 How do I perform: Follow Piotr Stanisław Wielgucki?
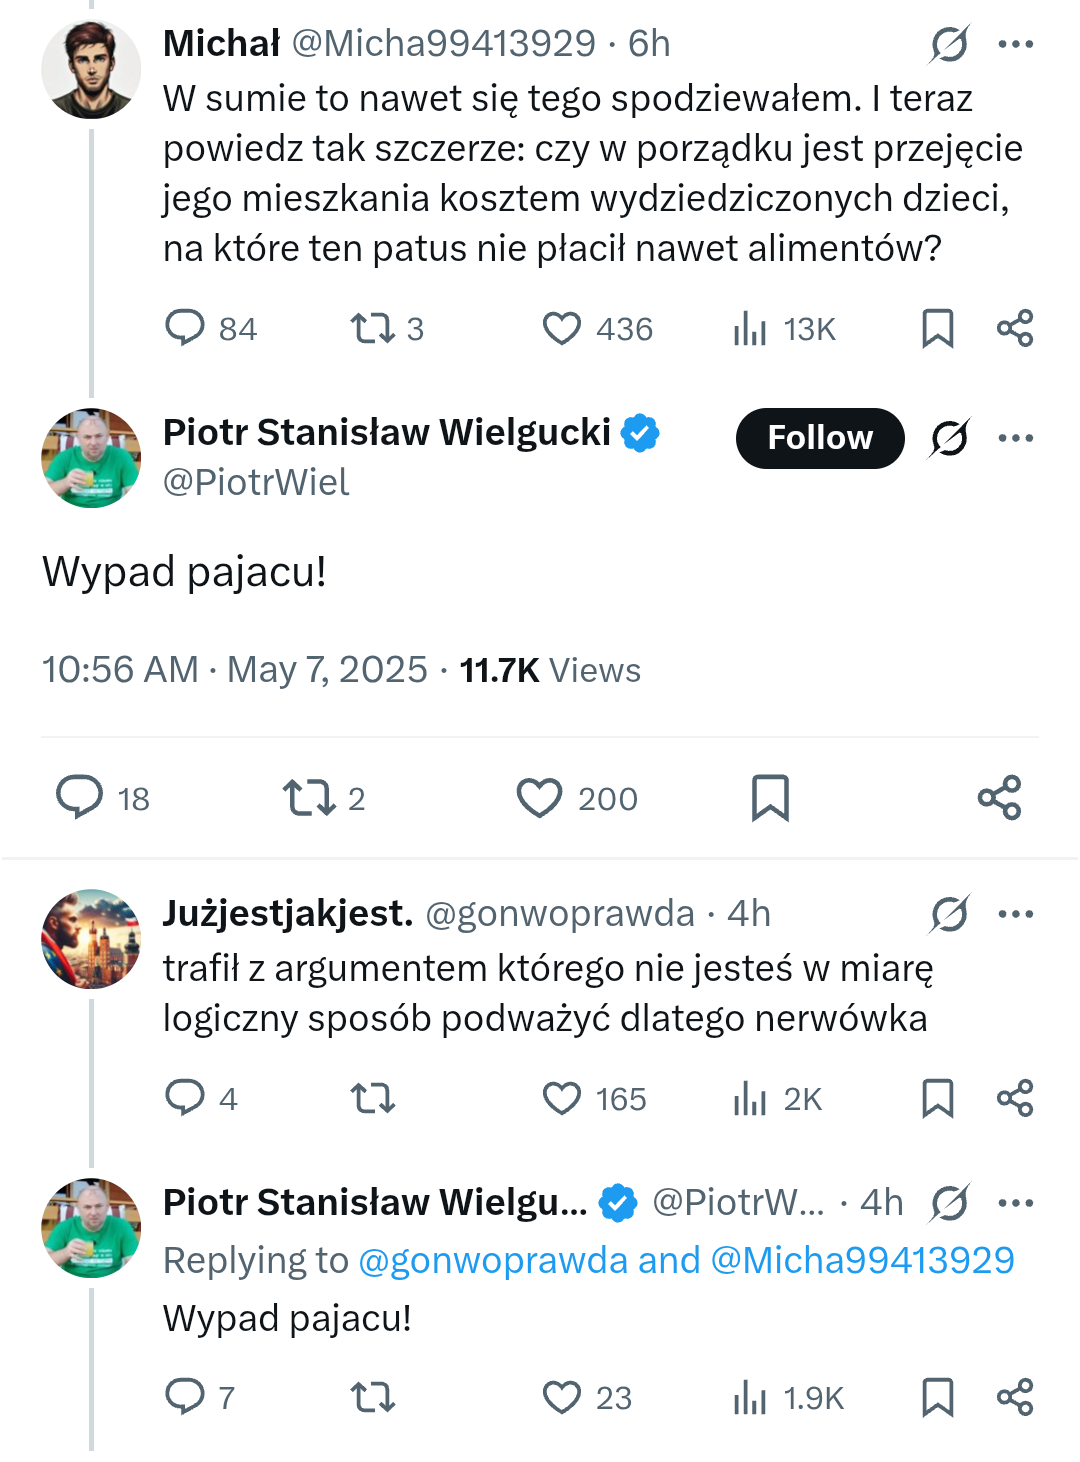[820, 438]
